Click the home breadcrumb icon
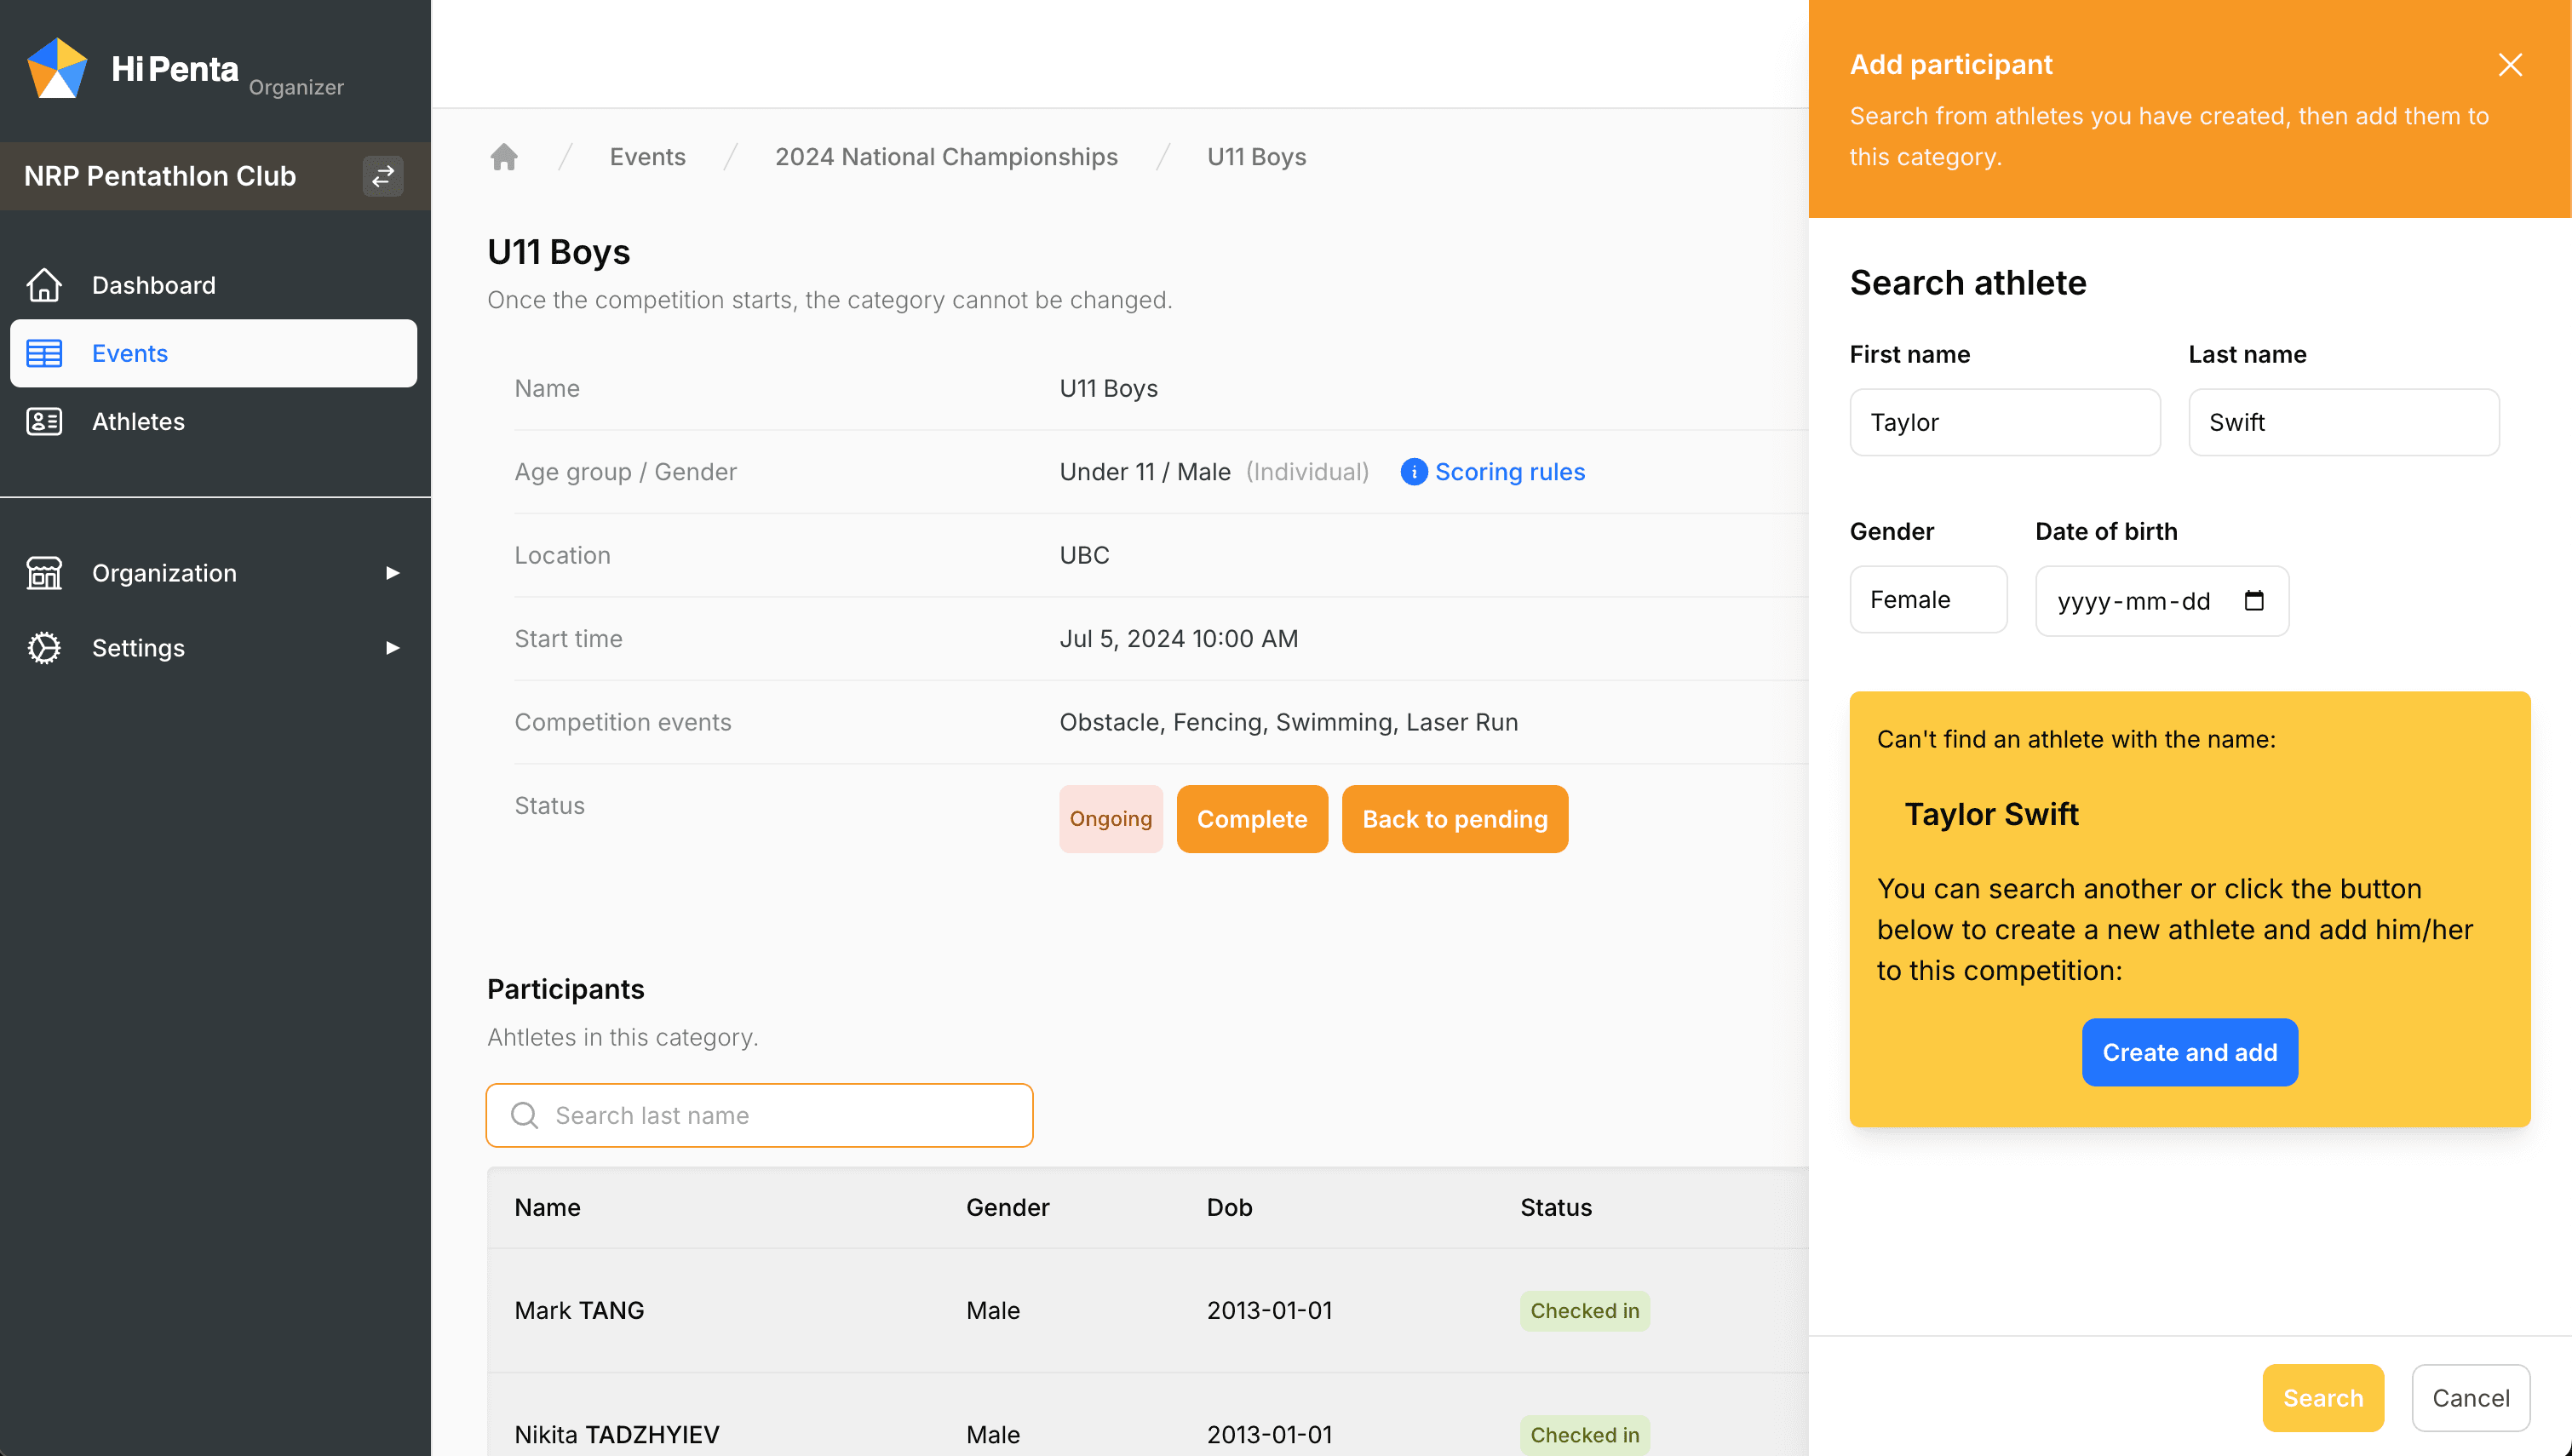 [x=504, y=157]
